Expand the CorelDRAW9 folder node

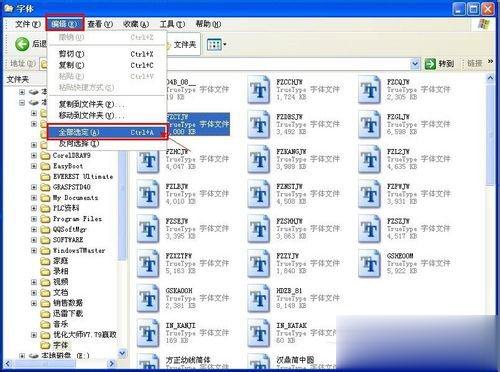coord(34,155)
